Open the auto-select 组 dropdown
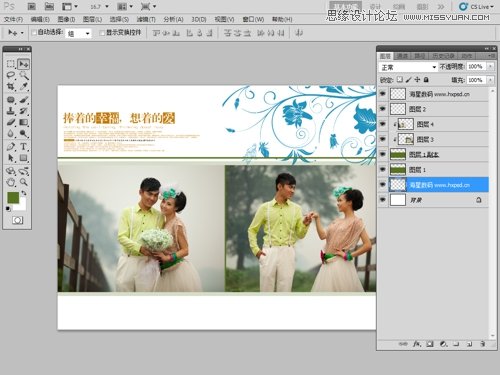The image size is (500, 375). [78, 33]
